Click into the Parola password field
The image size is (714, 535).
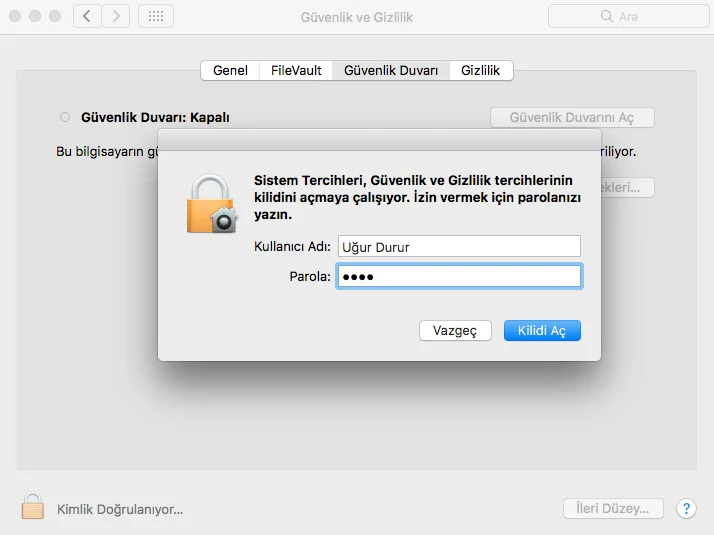click(458, 277)
